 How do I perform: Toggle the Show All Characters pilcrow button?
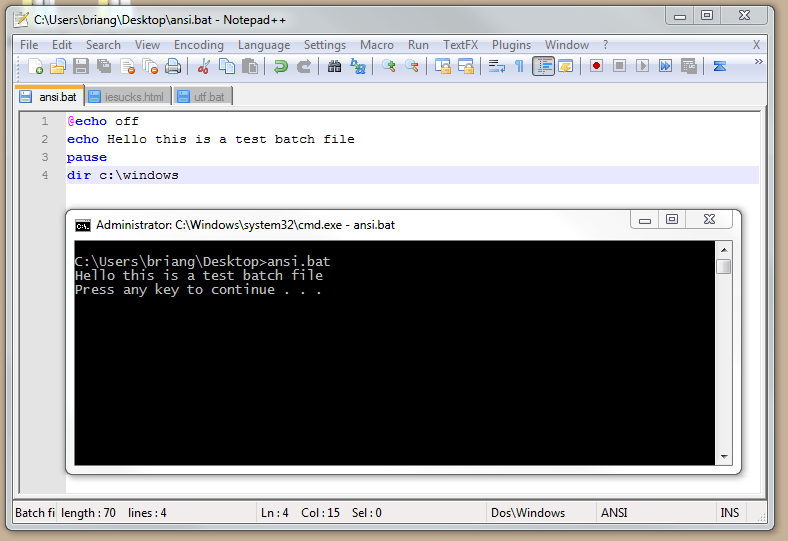click(x=519, y=67)
